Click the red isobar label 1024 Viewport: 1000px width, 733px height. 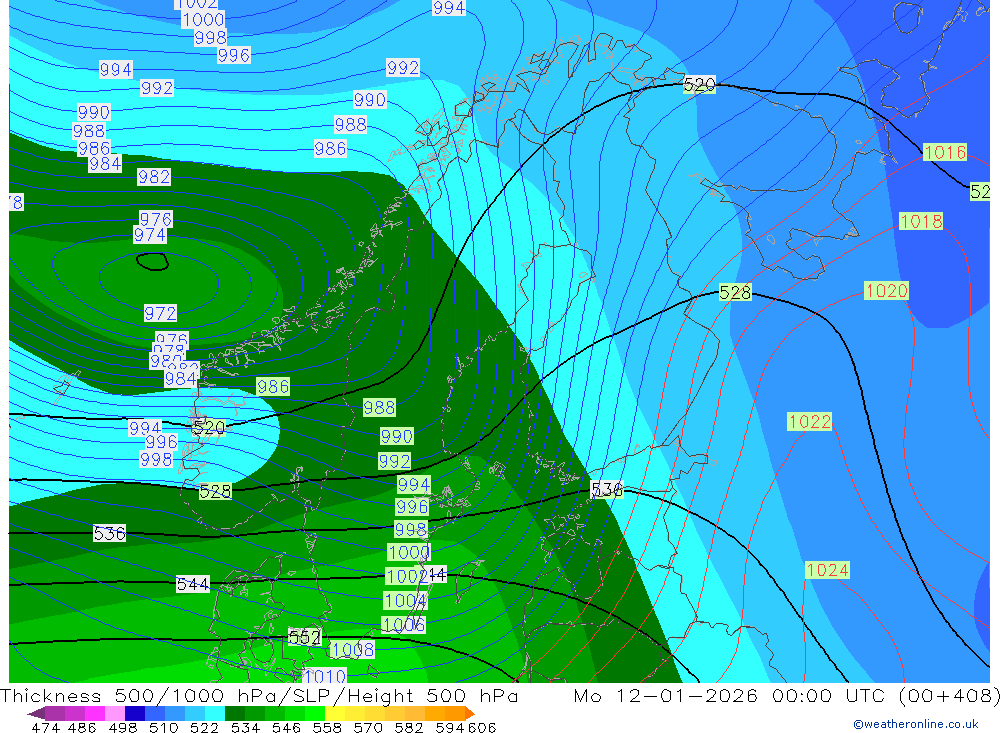click(828, 570)
